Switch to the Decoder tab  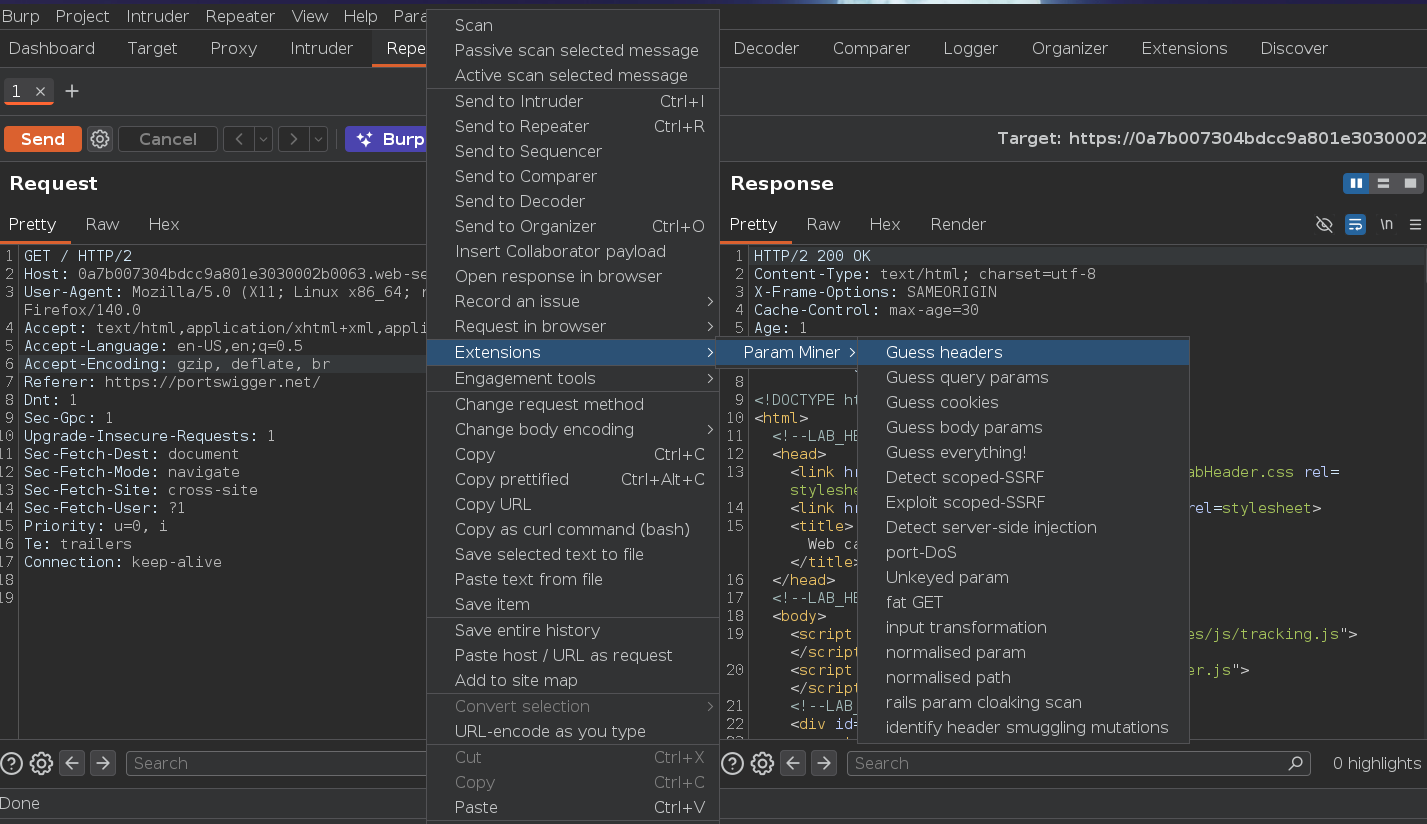click(766, 48)
